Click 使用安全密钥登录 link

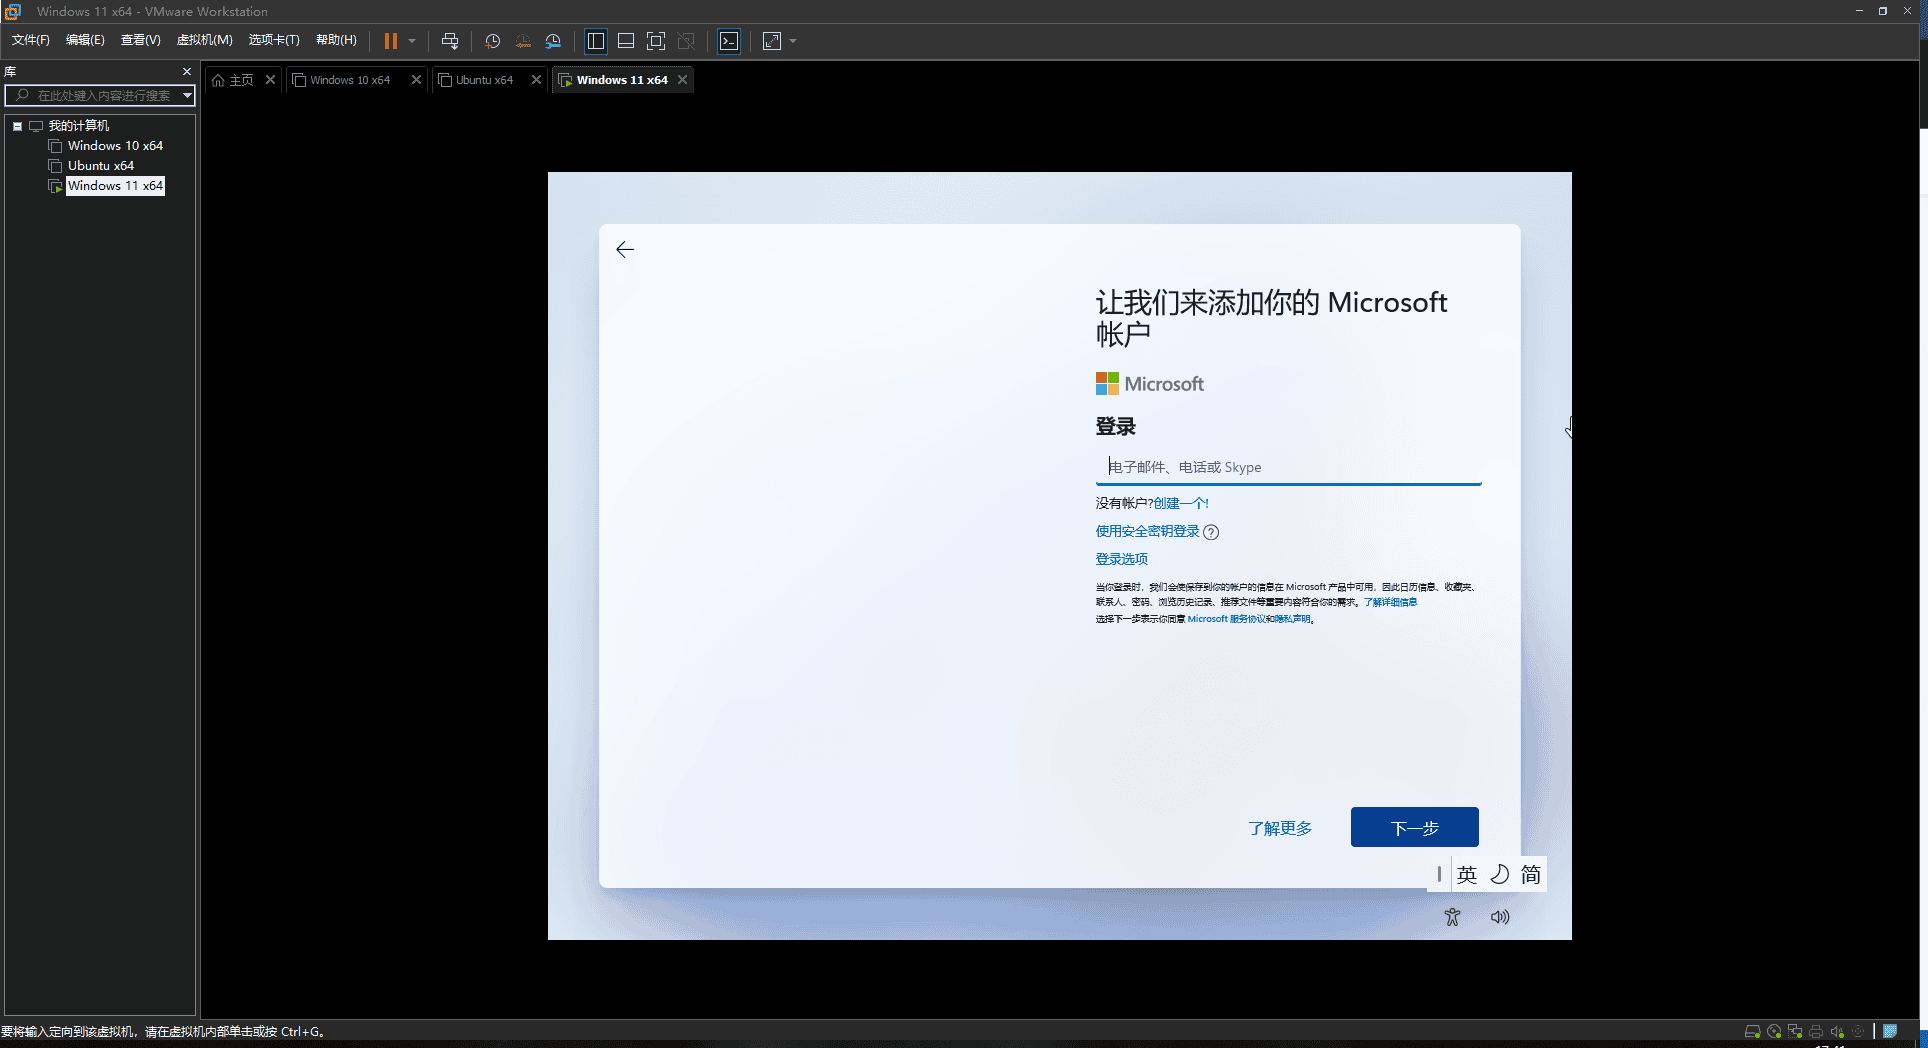[x=1147, y=532]
